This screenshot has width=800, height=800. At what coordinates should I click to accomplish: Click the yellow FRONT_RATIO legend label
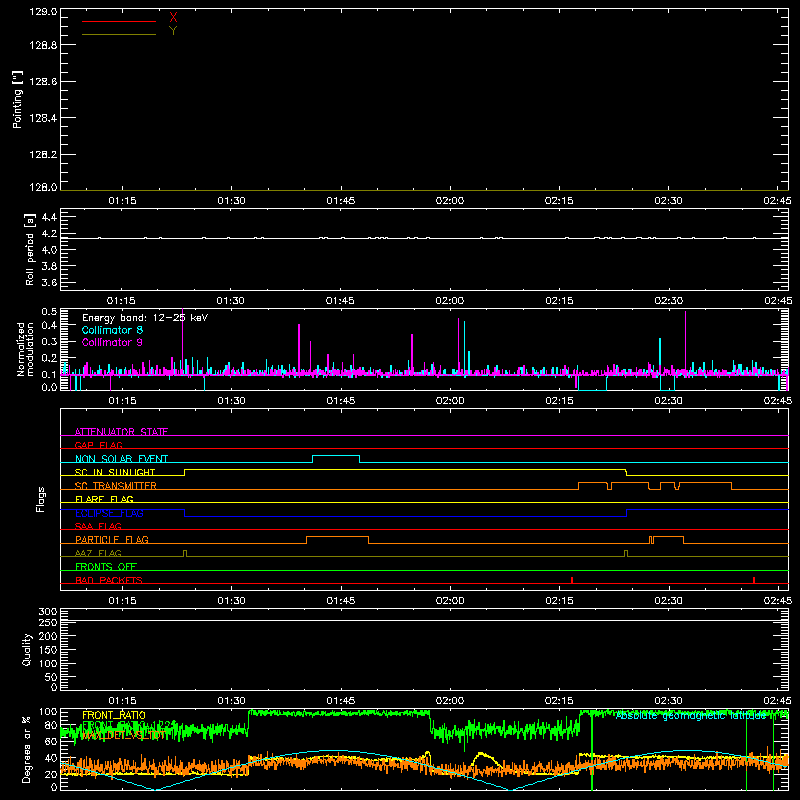[x=114, y=715]
